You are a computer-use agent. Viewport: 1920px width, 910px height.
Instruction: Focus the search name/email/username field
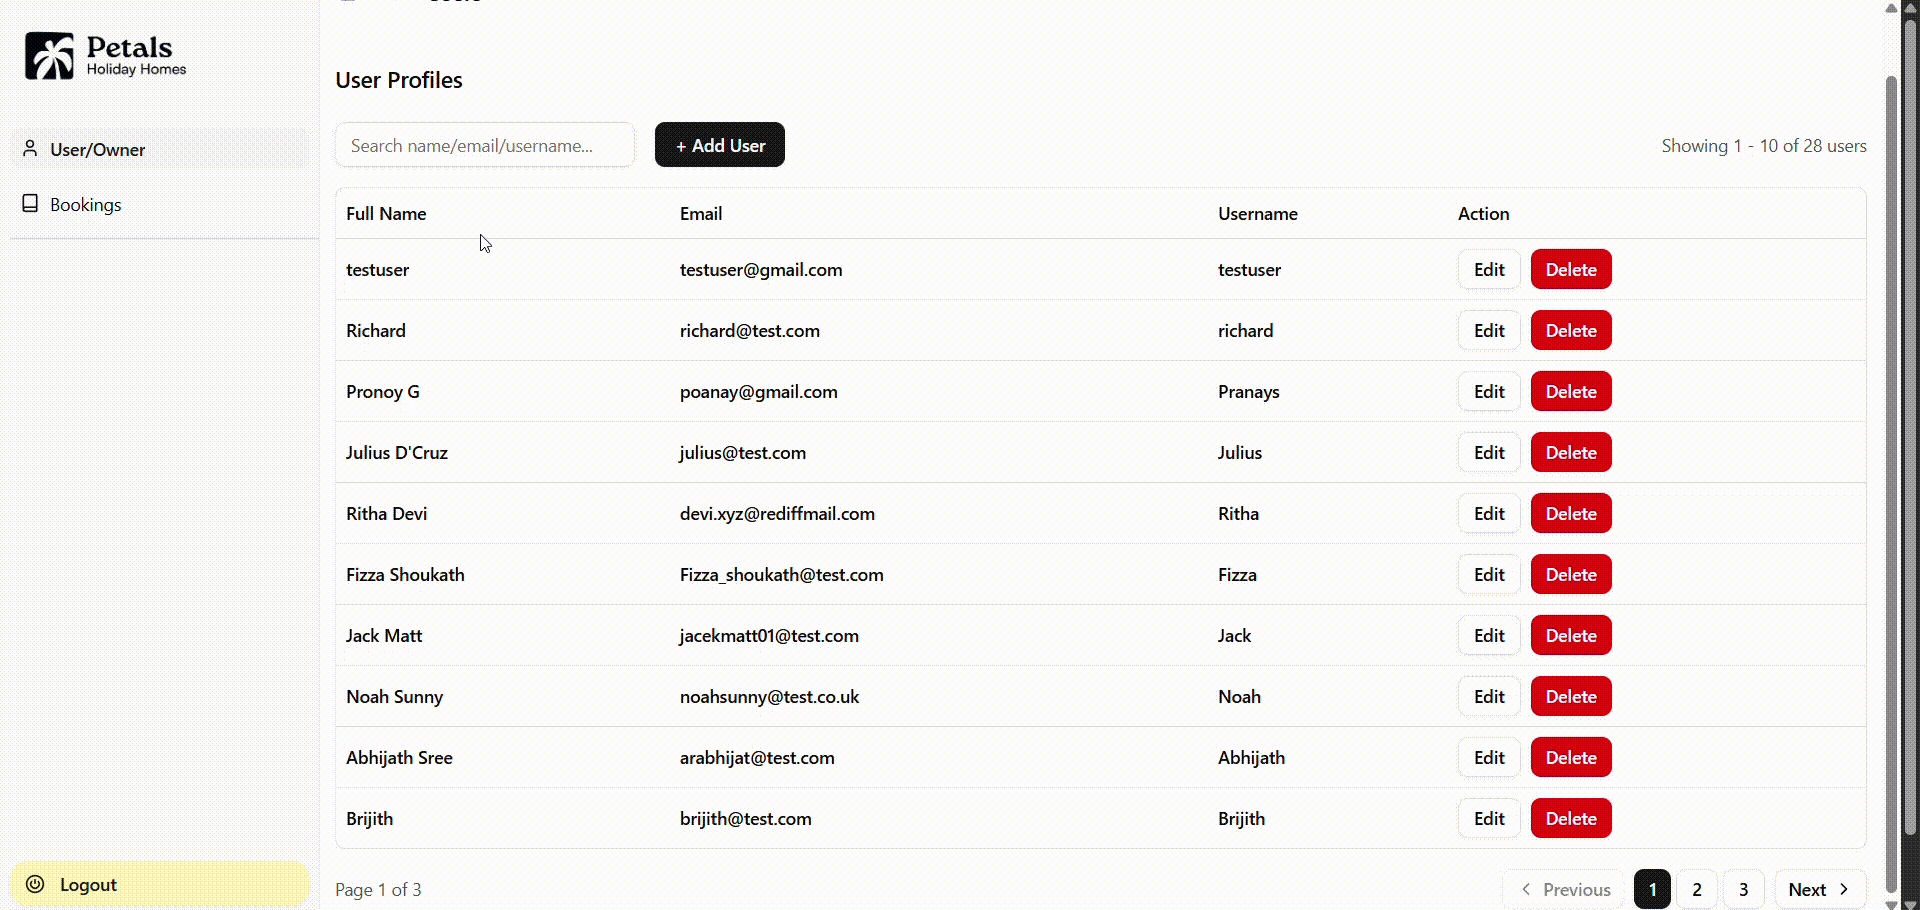(485, 146)
